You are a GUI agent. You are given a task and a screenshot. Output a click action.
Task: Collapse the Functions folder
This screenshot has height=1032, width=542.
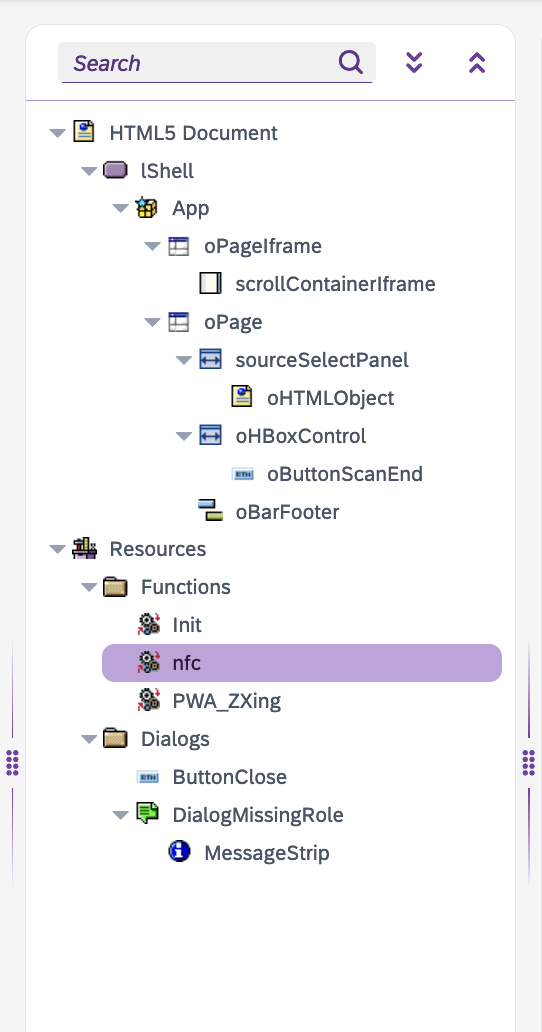click(89, 586)
